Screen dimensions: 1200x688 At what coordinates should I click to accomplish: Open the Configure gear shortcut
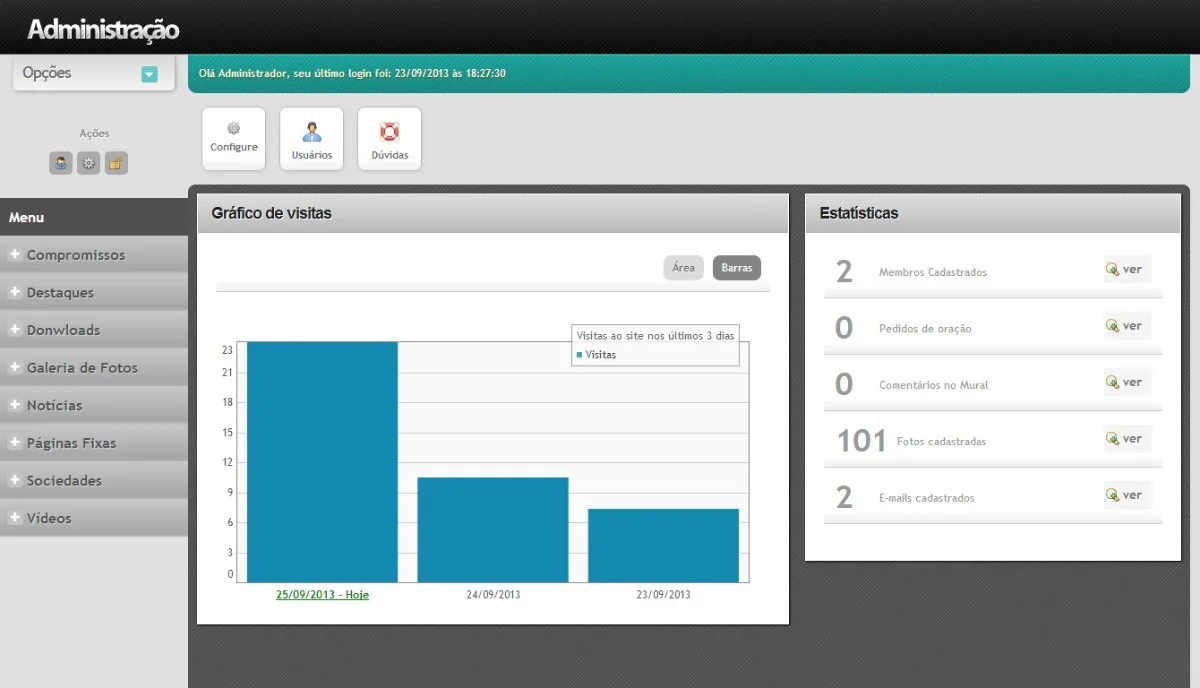pos(234,139)
